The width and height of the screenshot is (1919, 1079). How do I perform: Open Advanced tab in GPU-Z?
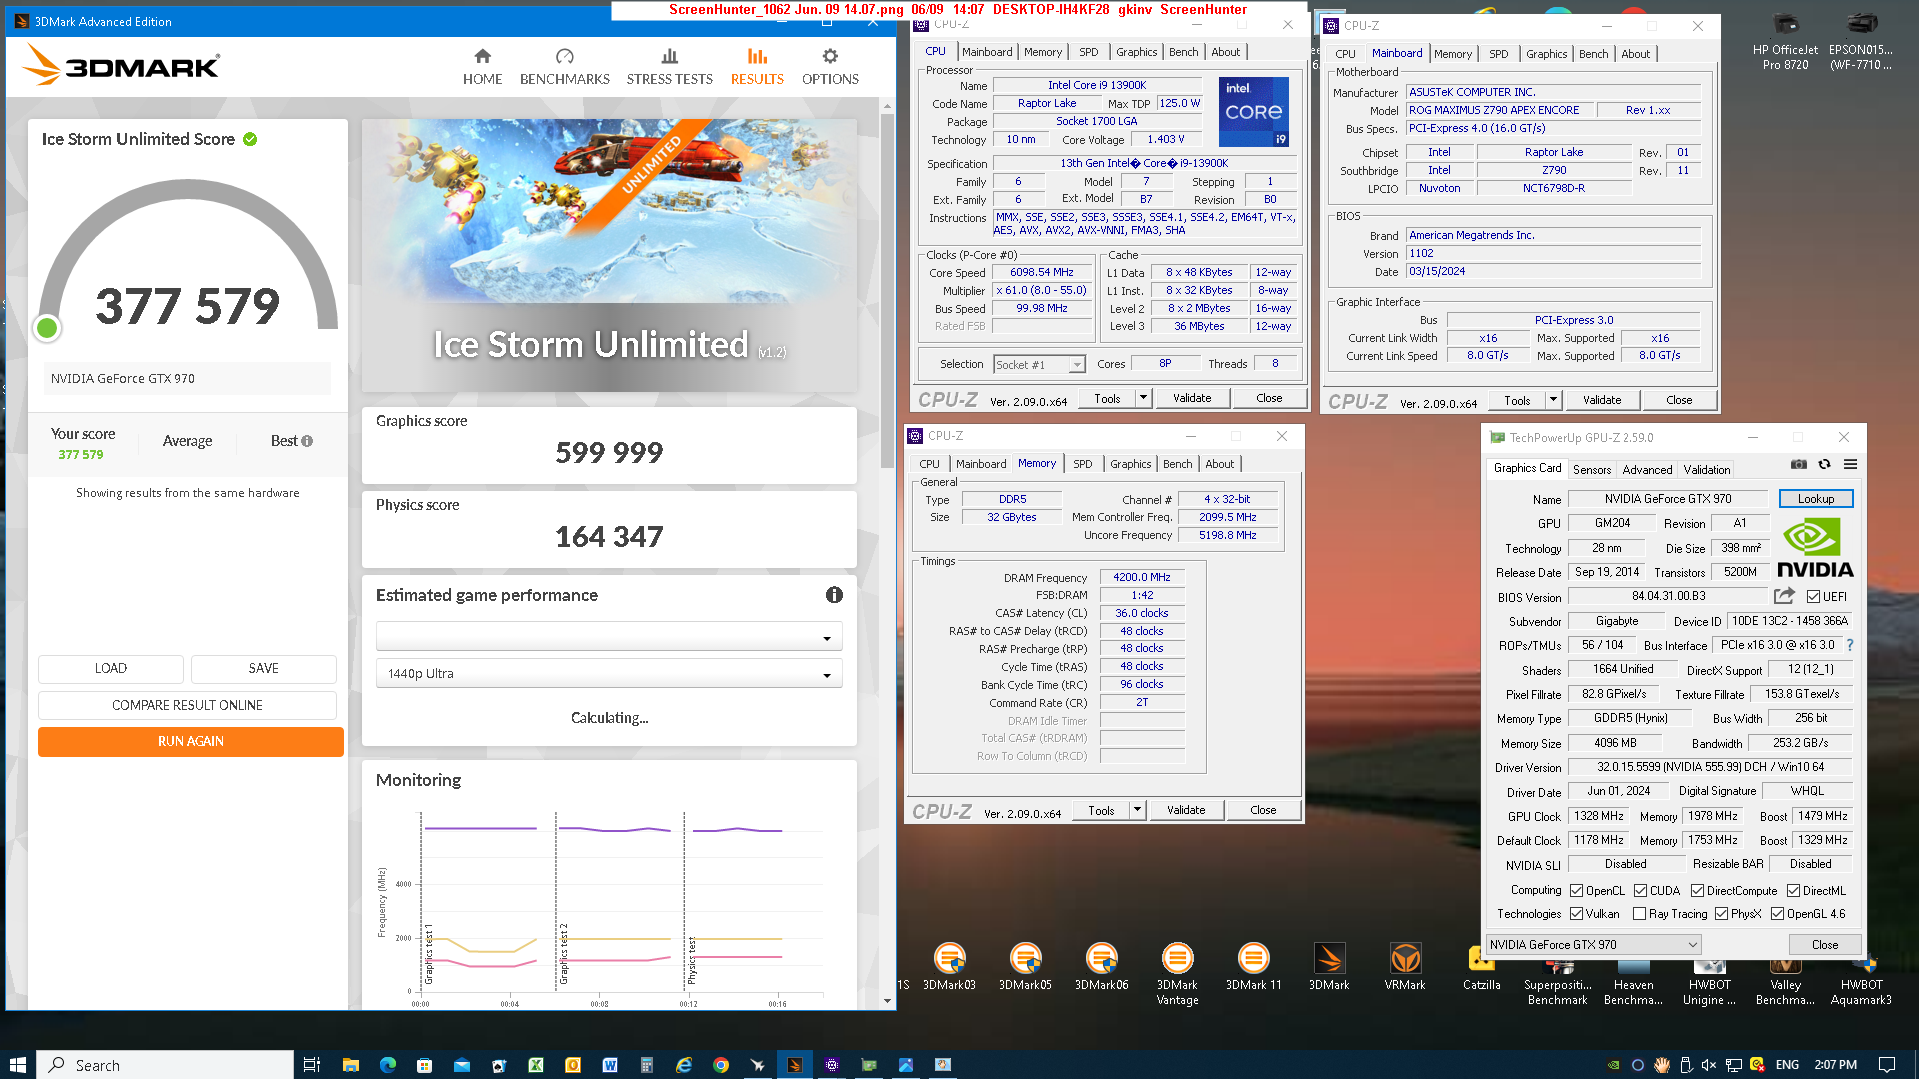(1647, 469)
